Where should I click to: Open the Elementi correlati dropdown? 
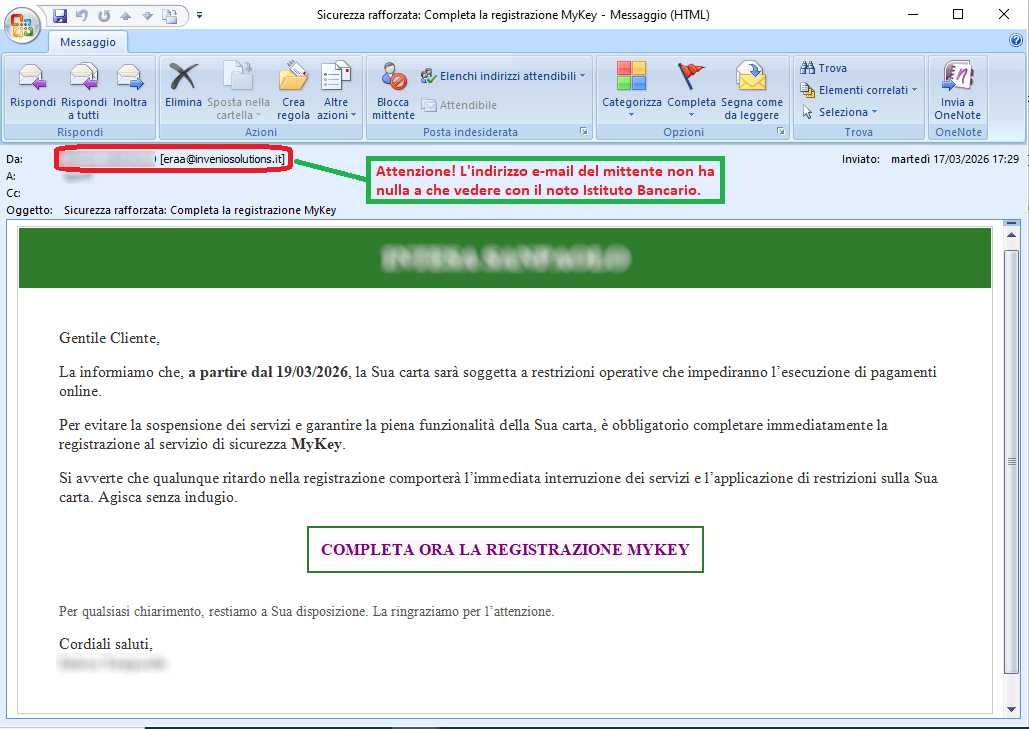pyautogui.click(x=858, y=90)
